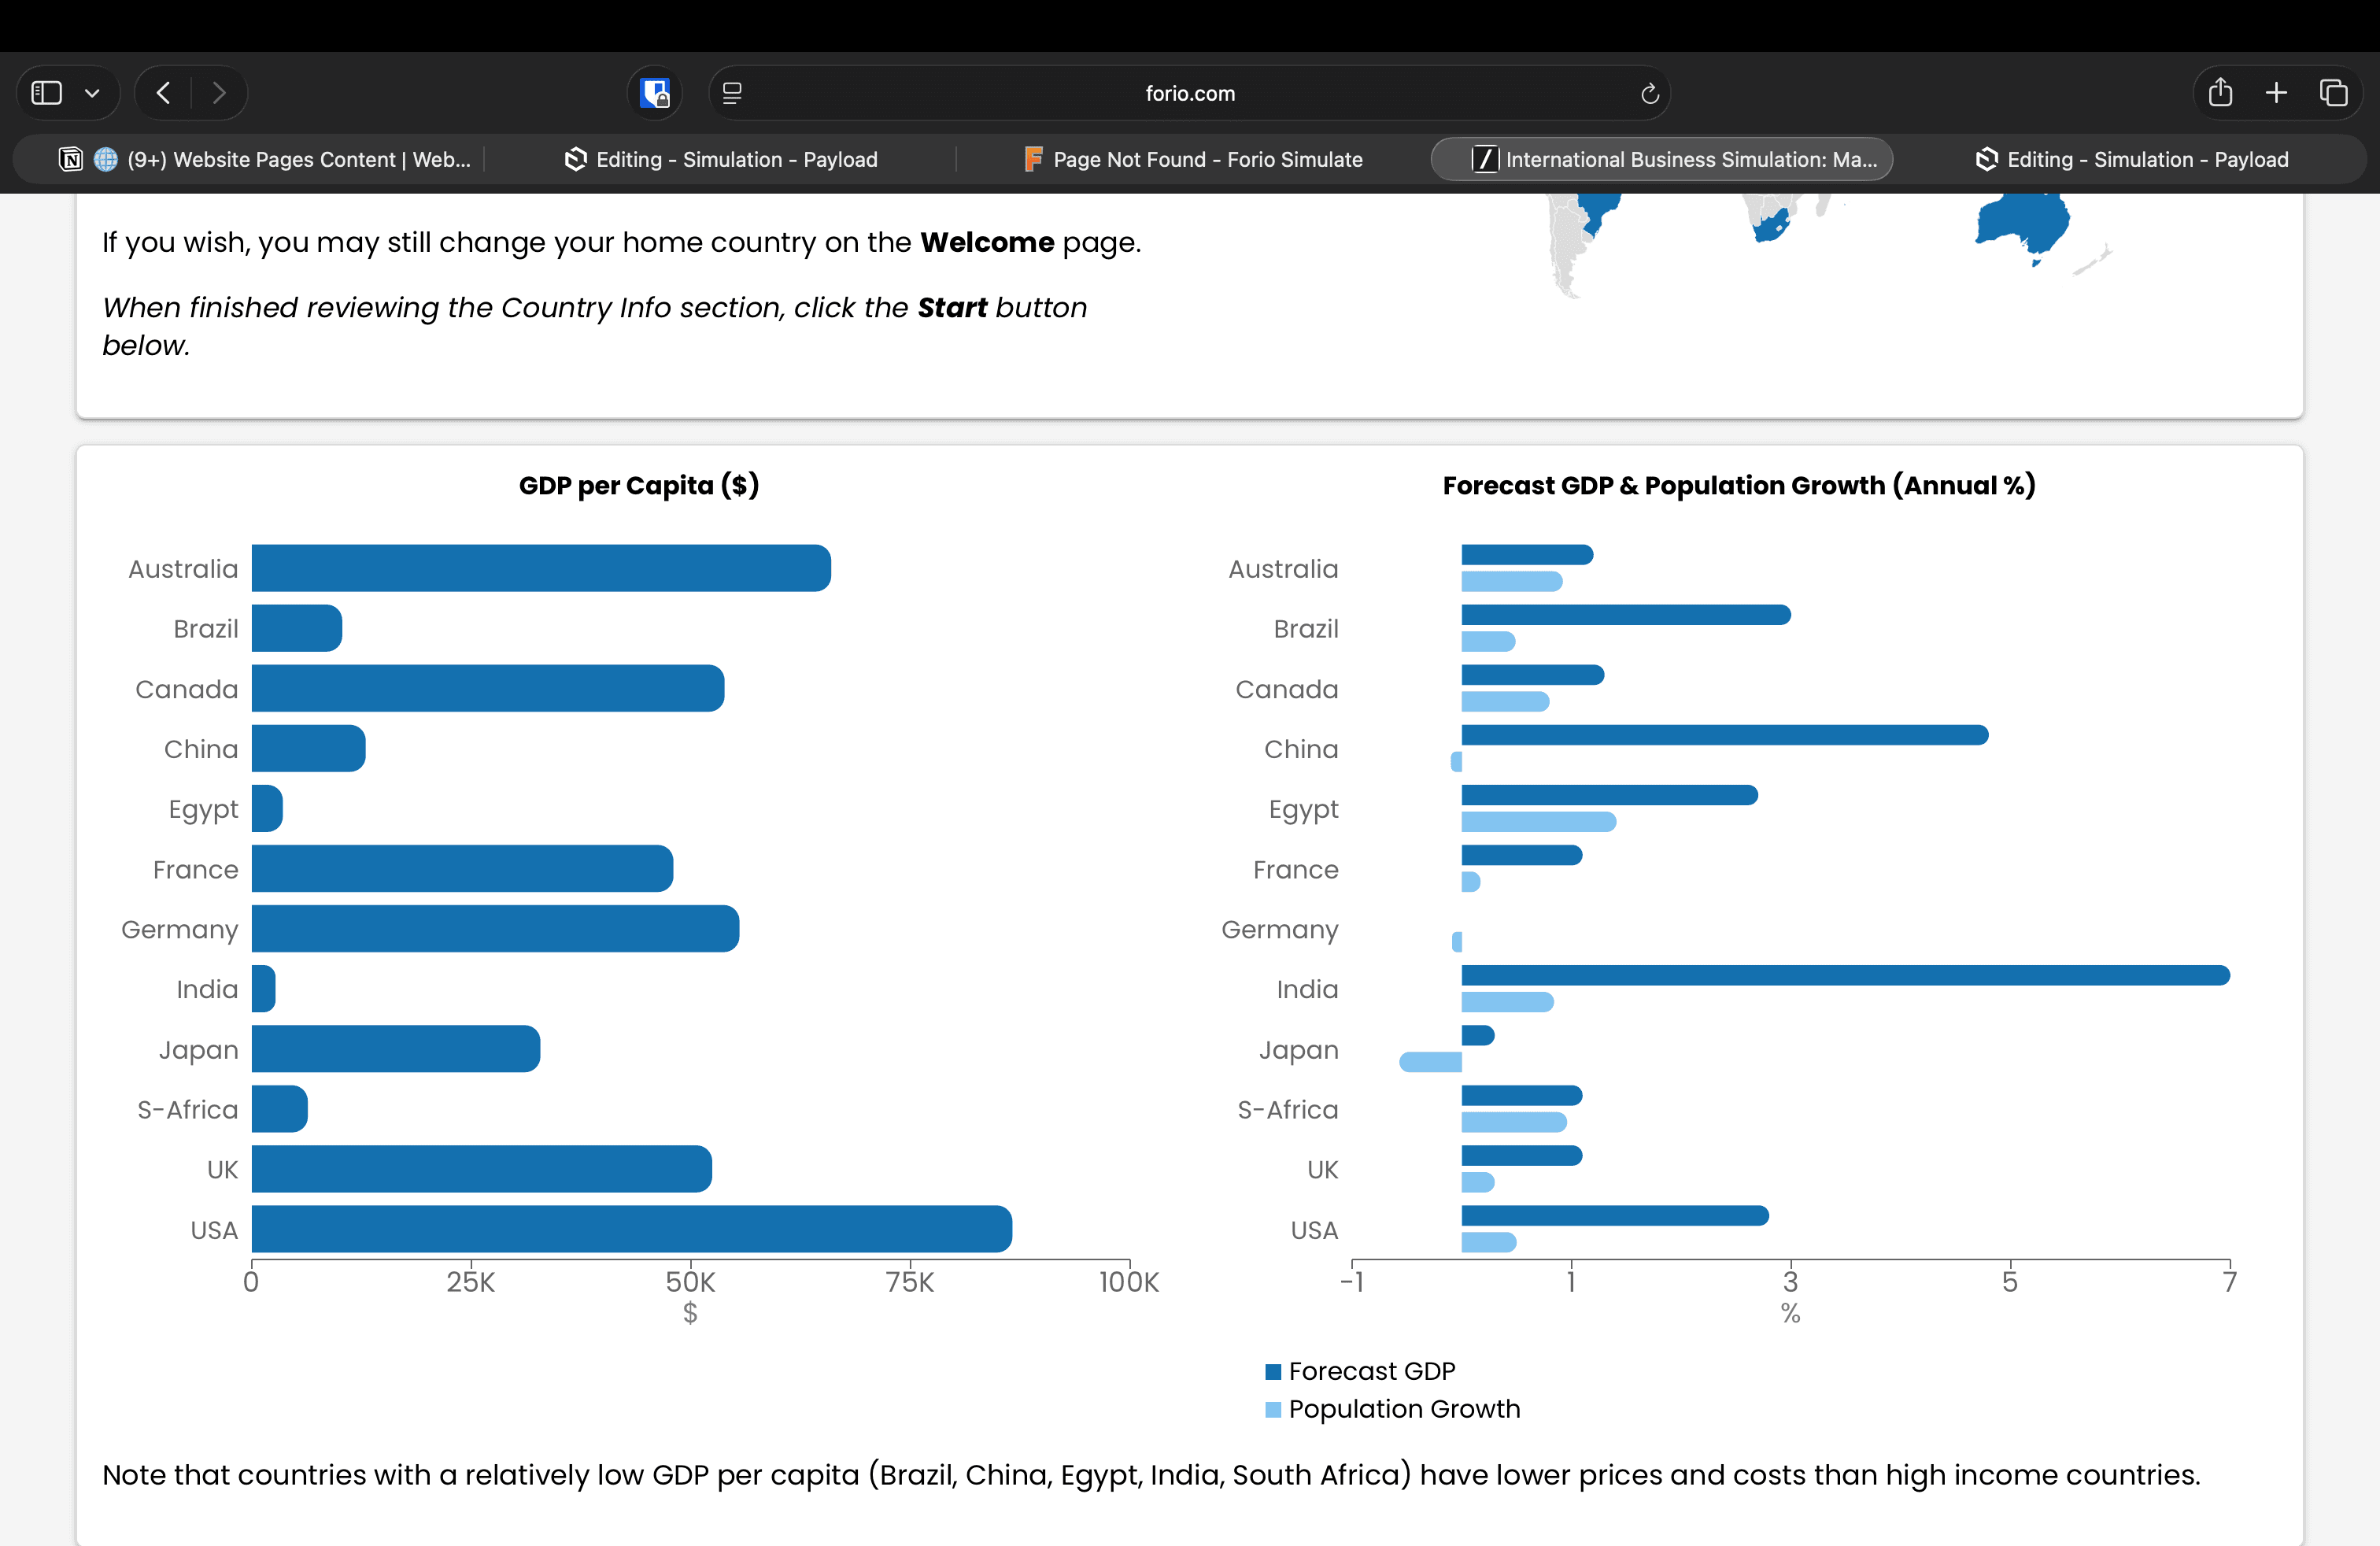The image size is (2380, 1546).
Task: Click the forio.com address bar
Action: pos(1189,93)
